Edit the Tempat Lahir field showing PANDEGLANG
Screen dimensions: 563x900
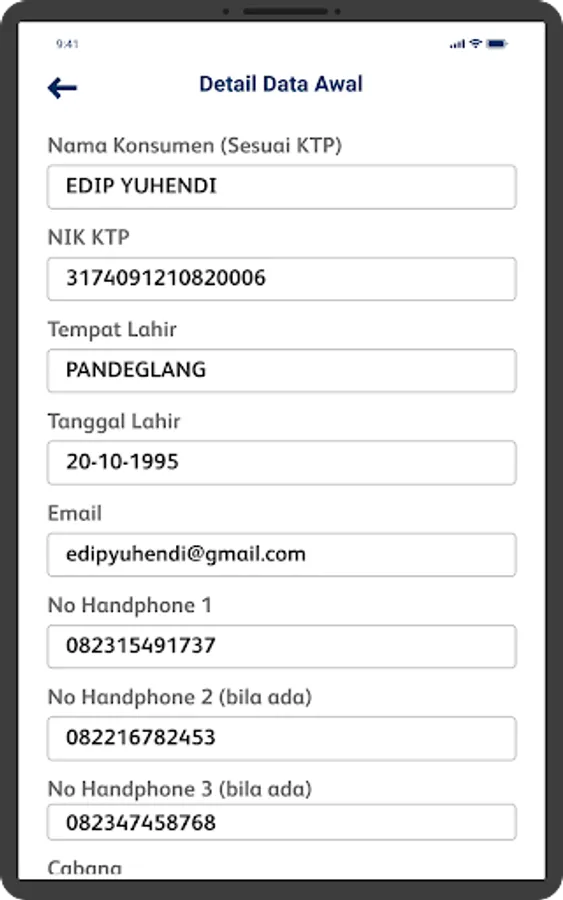(x=282, y=371)
